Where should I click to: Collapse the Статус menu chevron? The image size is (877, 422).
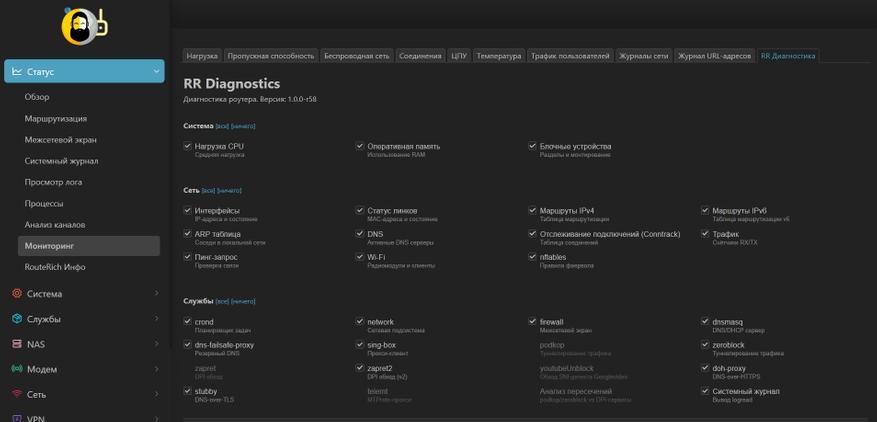[156, 72]
